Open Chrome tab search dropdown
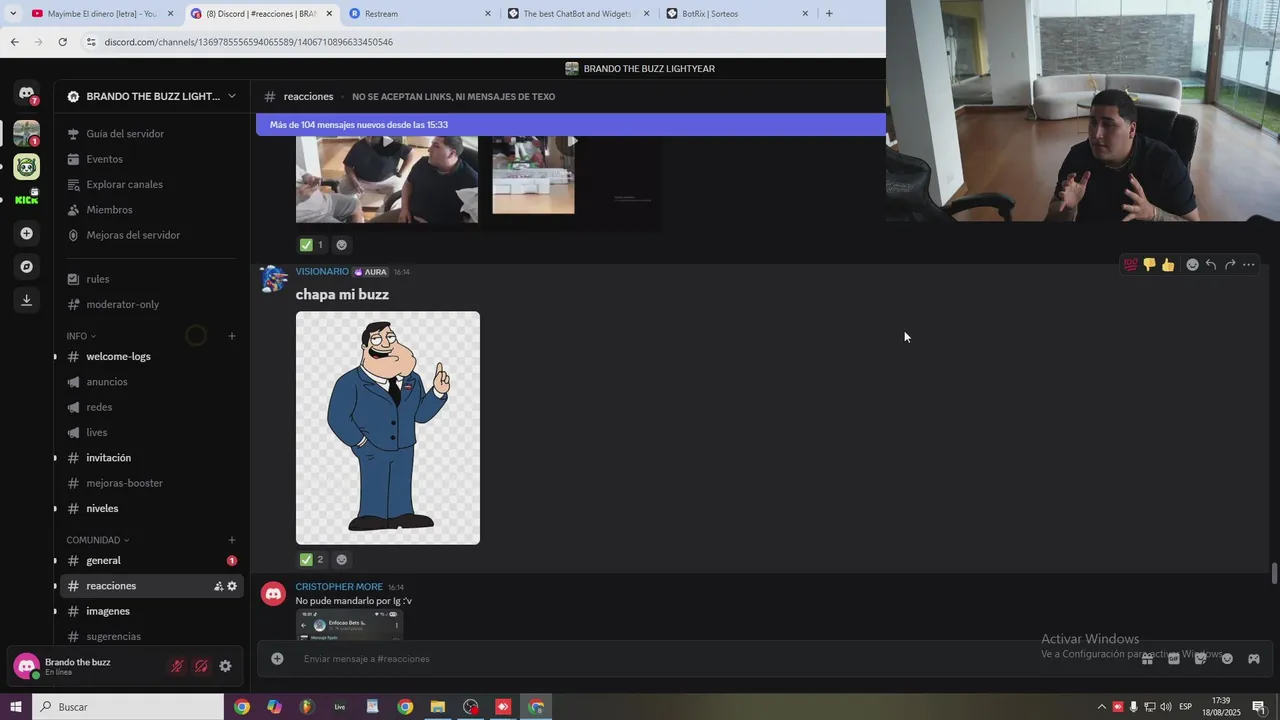 click(13, 13)
